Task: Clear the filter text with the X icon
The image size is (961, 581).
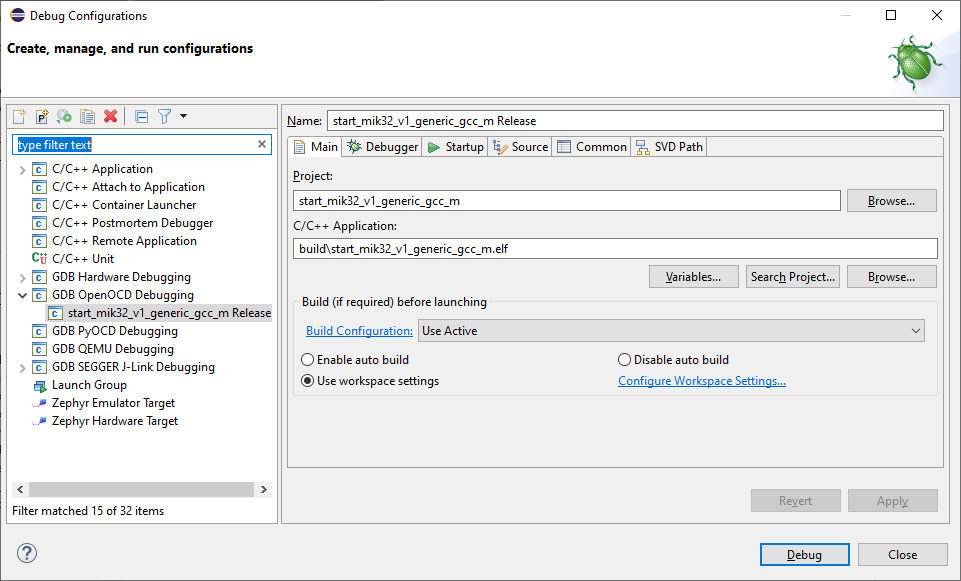Action: 262,145
